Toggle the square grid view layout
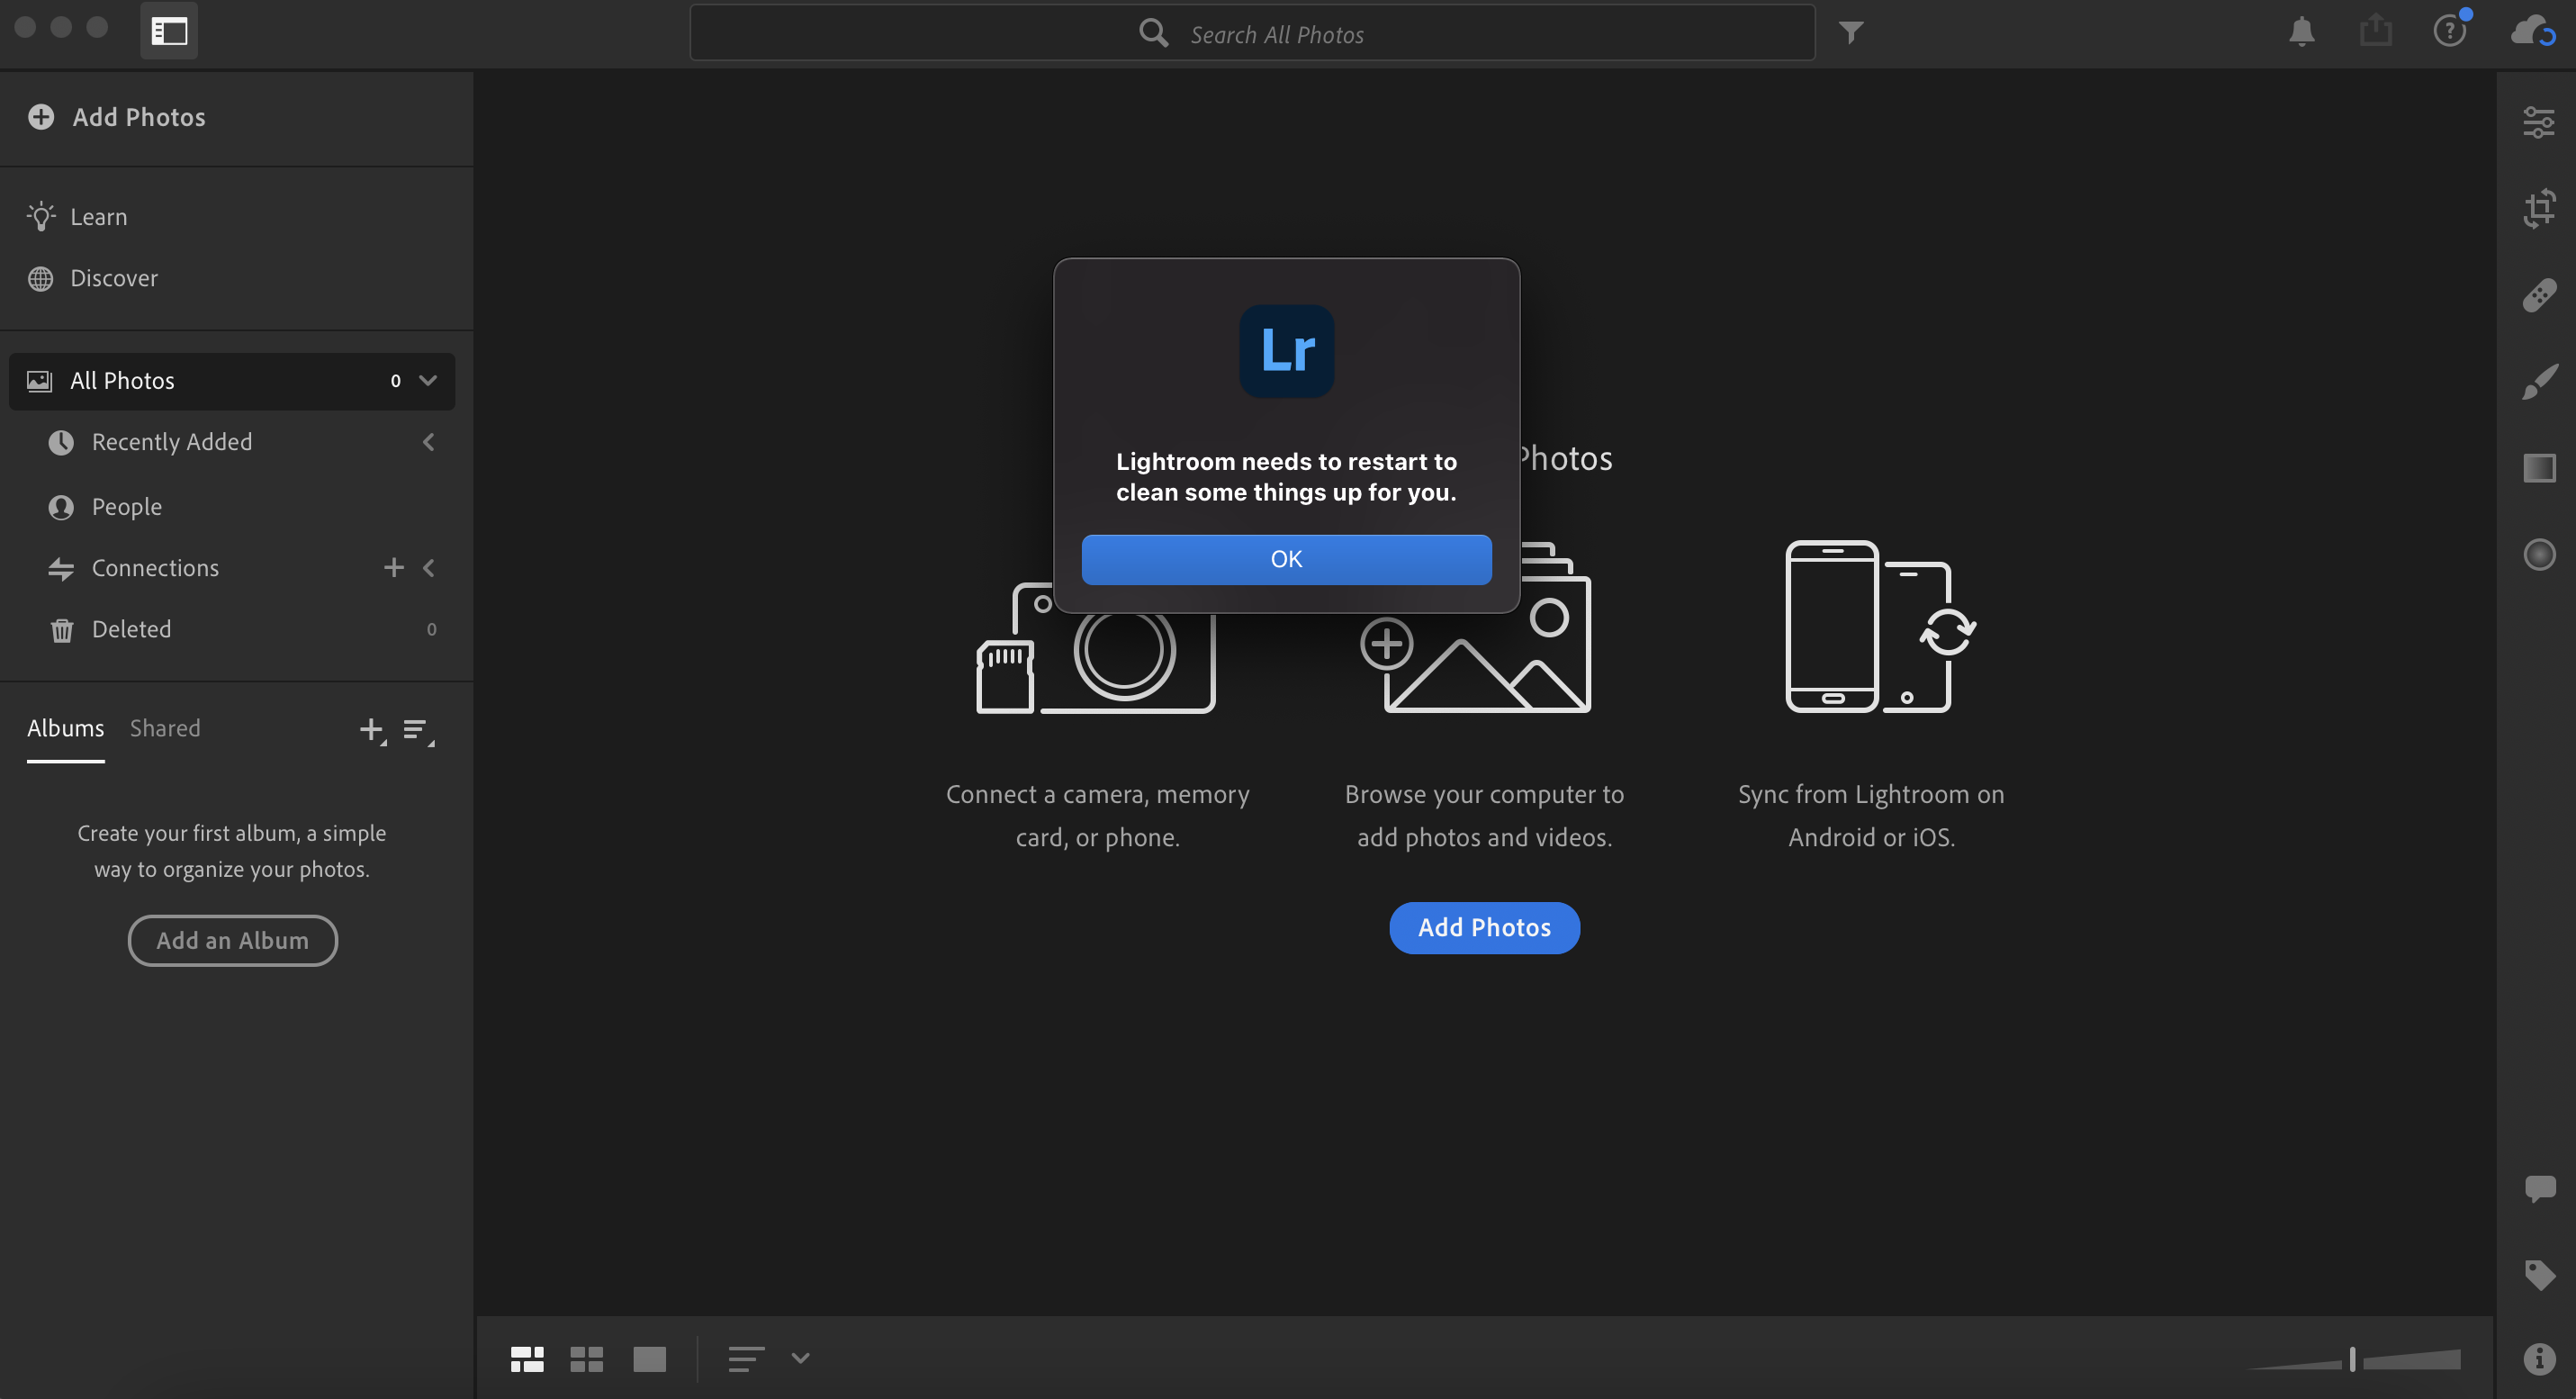This screenshot has width=2576, height=1399. 587,1358
